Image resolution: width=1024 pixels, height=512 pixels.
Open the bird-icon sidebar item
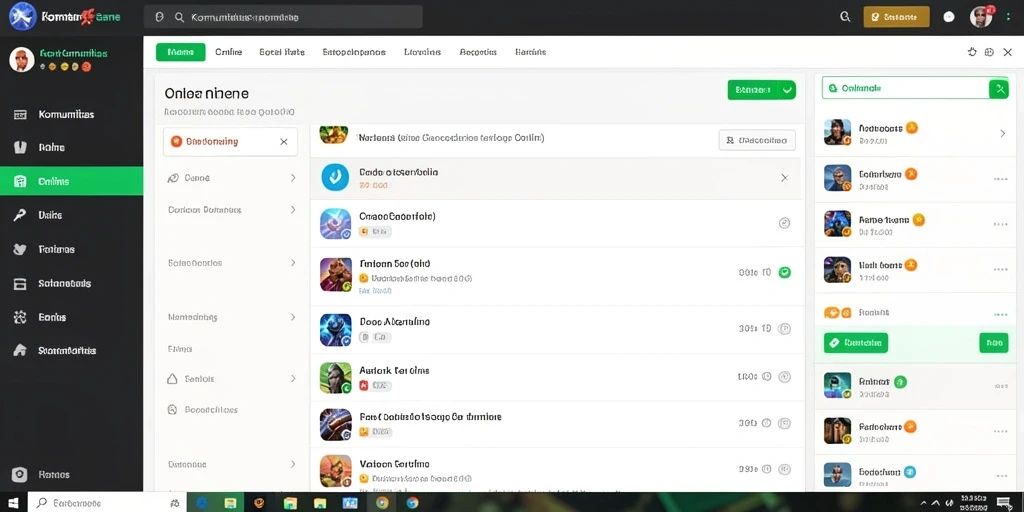pyautogui.click(x=71, y=249)
